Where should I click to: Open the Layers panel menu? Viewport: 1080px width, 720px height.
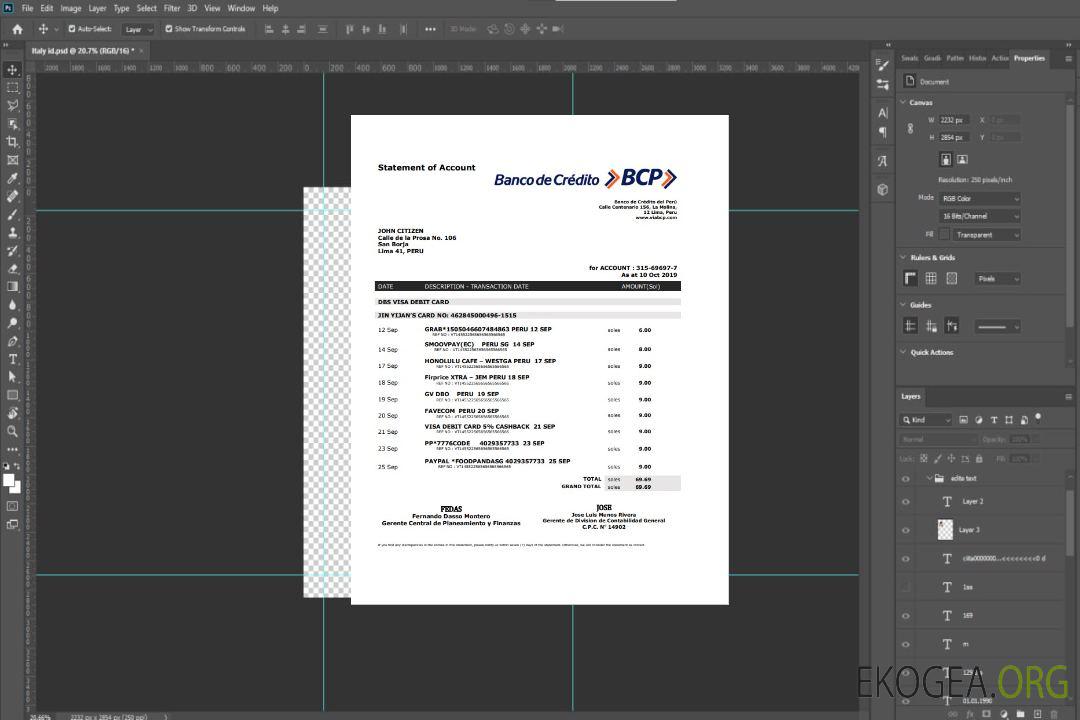[1068, 397]
